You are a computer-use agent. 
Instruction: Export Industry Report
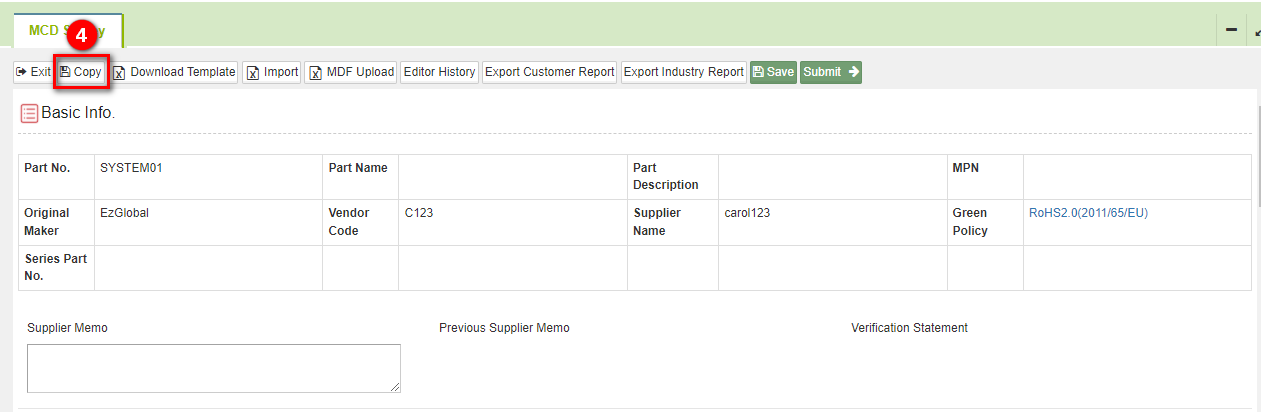[x=684, y=72]
